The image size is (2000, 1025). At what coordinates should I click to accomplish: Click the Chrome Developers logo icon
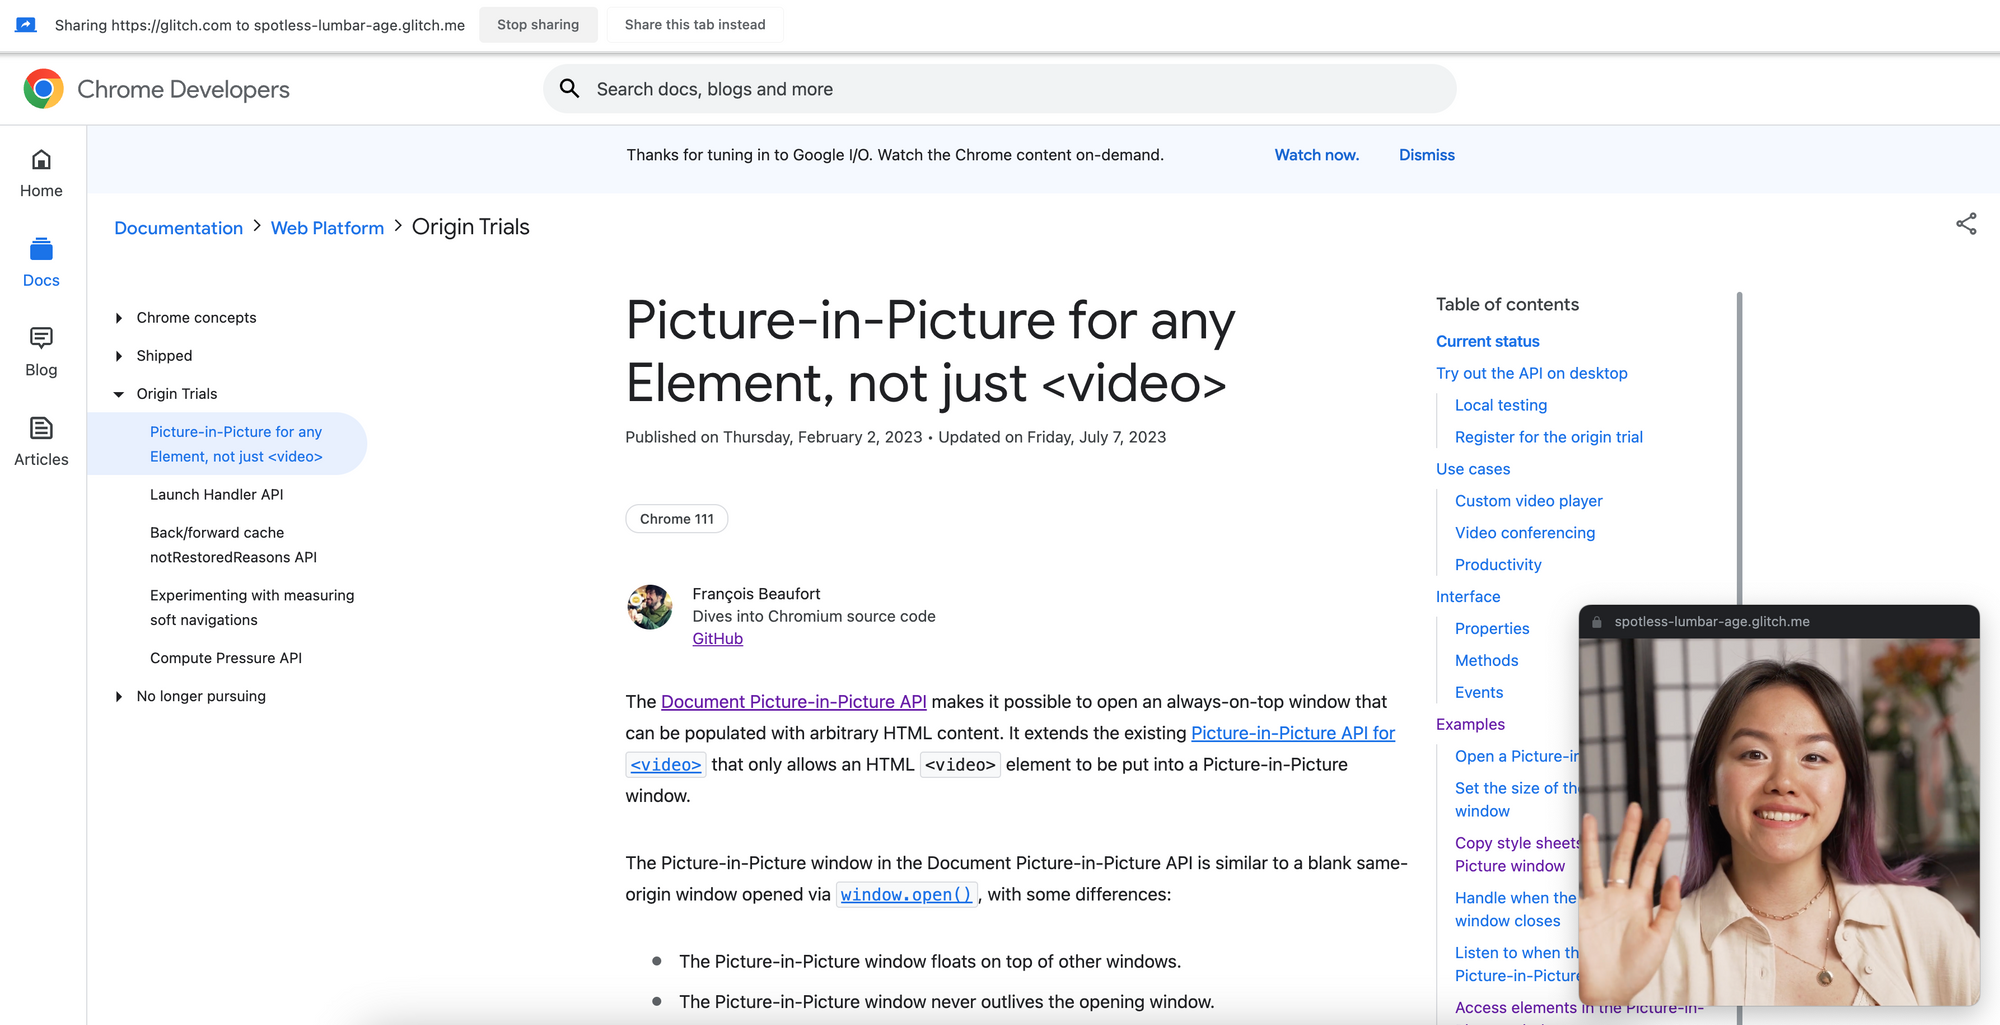click(x=43, y=89)
